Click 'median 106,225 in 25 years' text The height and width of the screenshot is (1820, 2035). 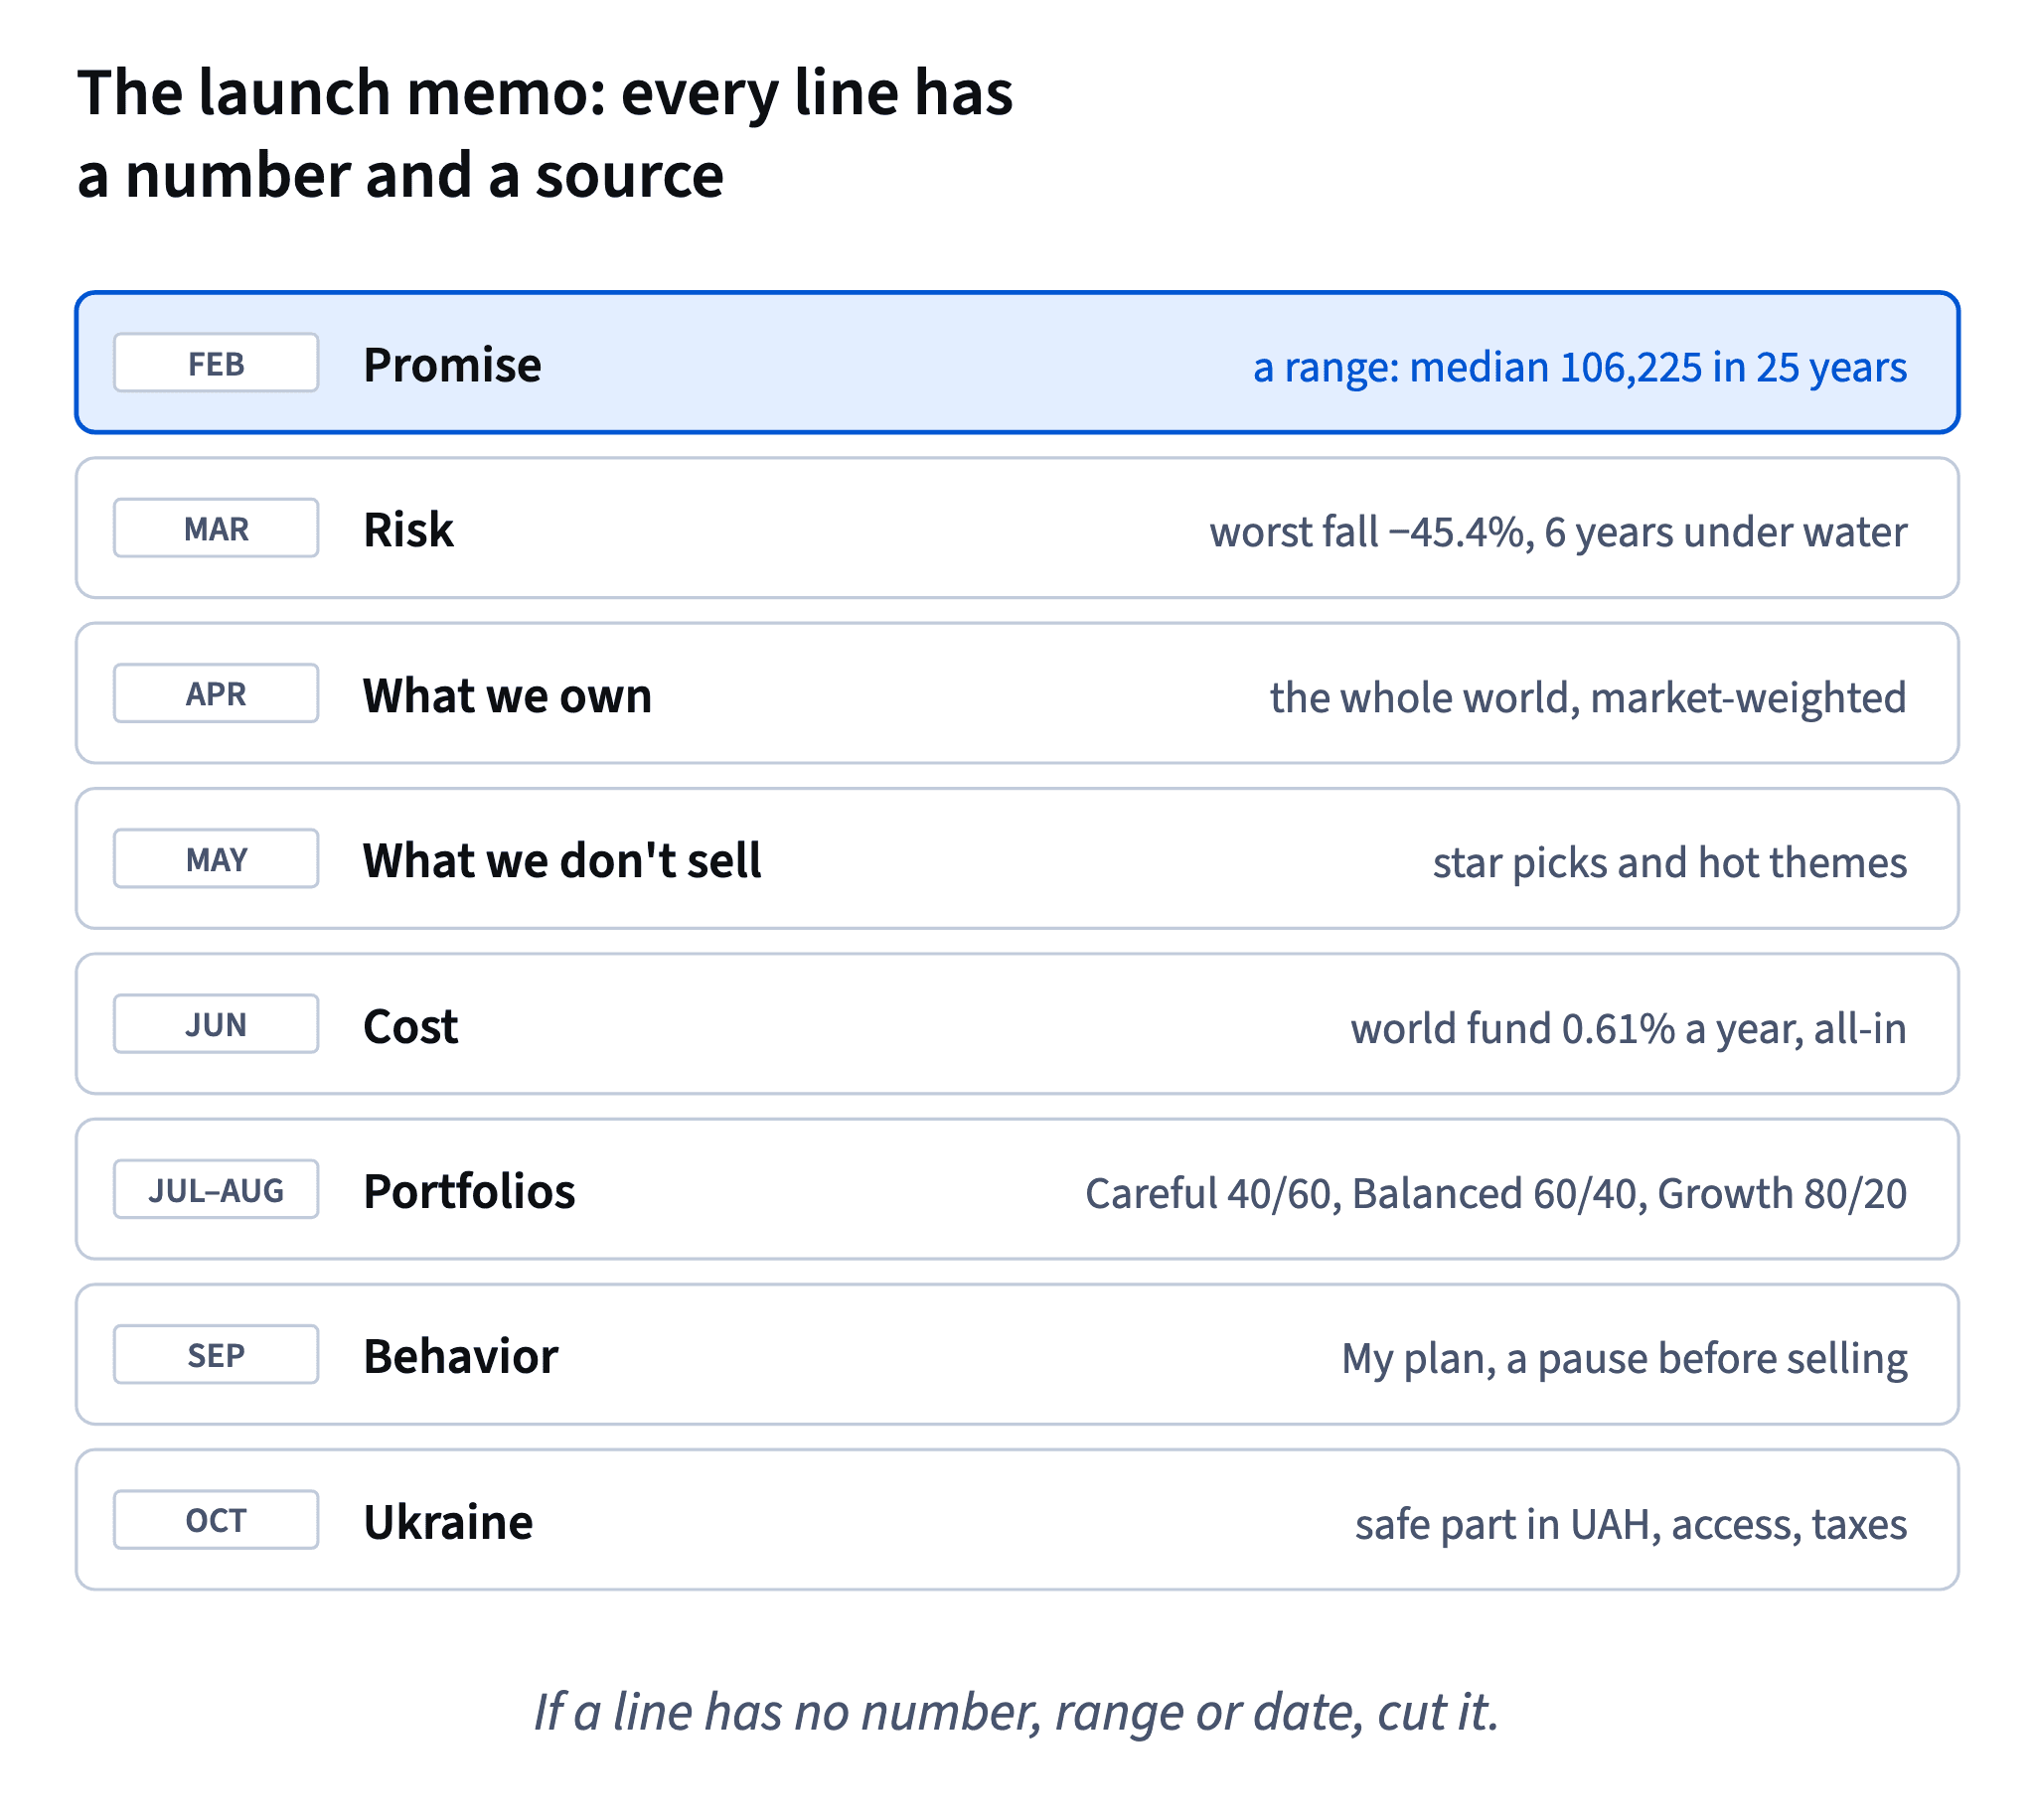click(1658, 367)
